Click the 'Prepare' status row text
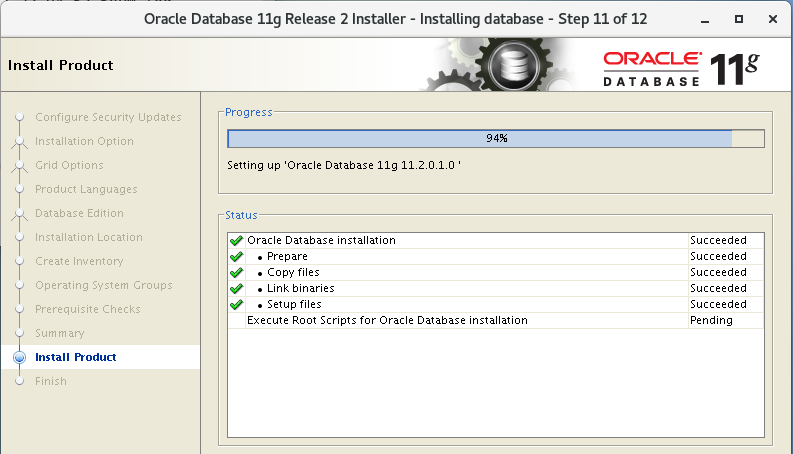 tap(287, 257)
